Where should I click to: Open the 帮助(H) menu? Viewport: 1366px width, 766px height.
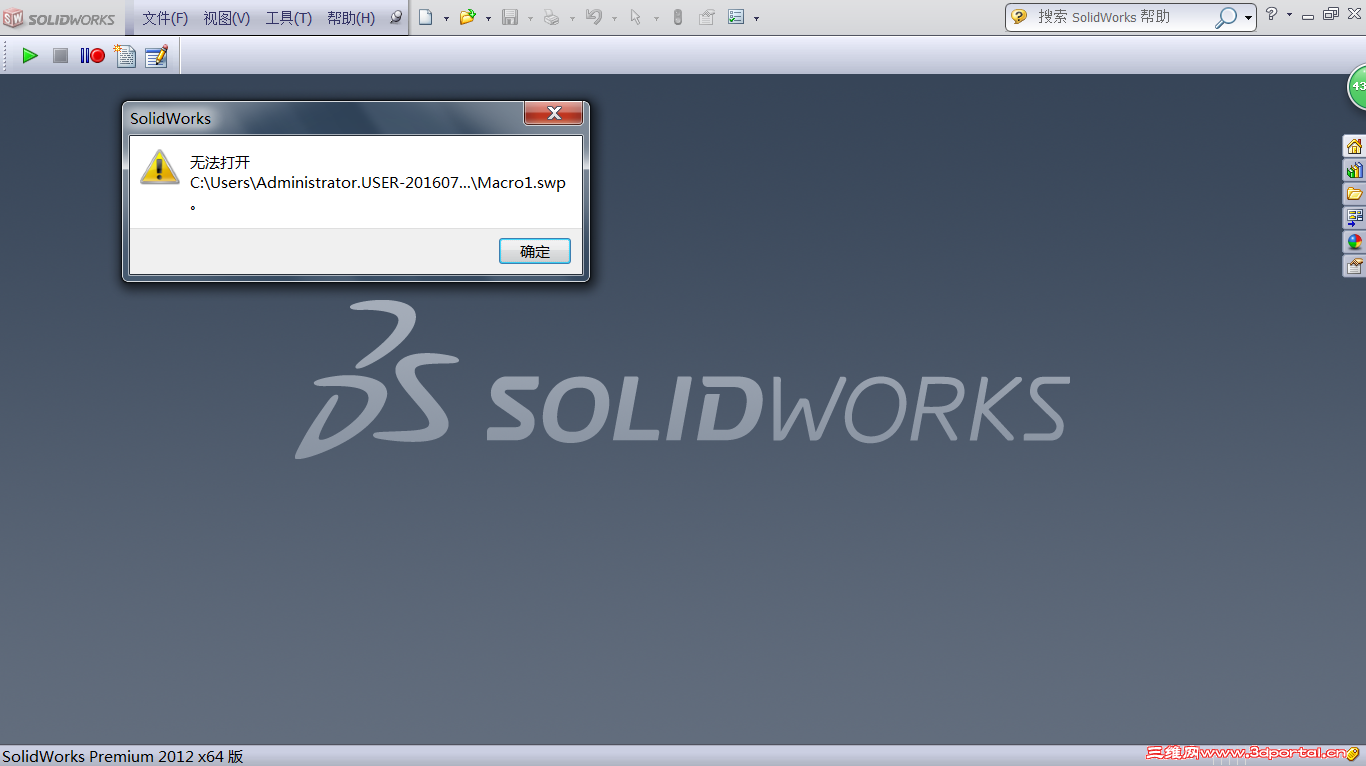click(350, 17)
